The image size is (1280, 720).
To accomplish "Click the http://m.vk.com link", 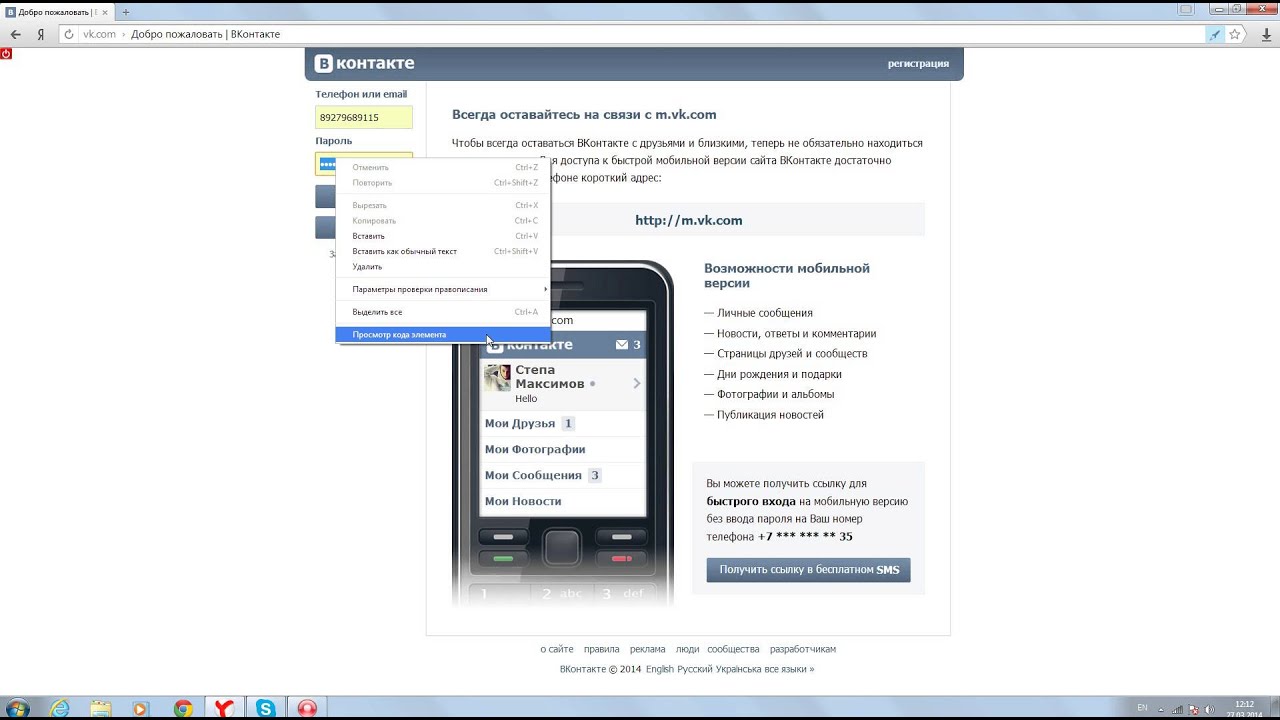I will (x=689, y=220).
